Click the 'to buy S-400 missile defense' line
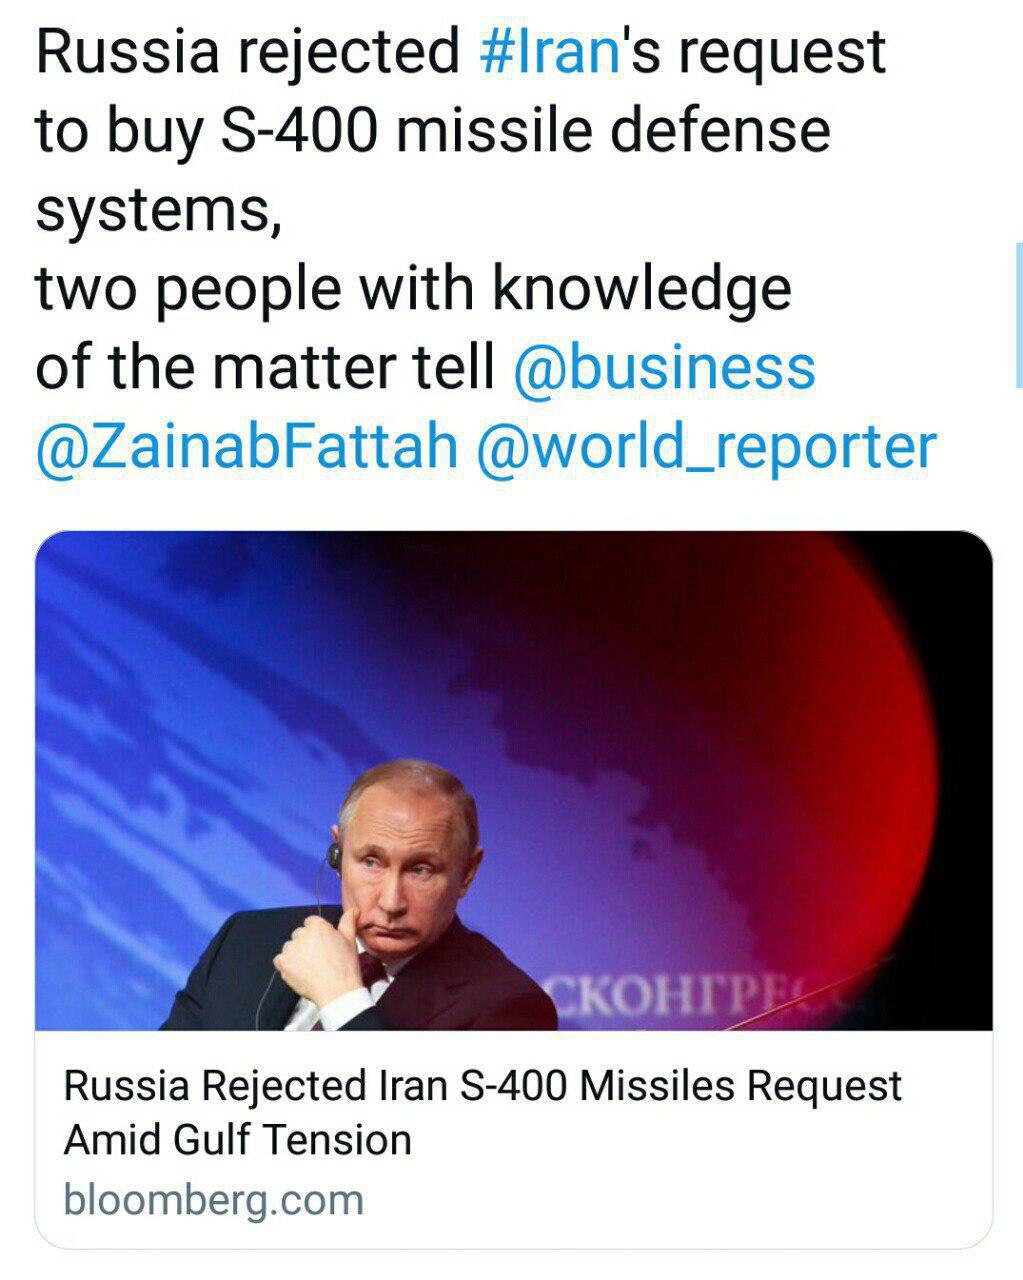This screenshot has height=1280, width=1023. pos(433,131)
